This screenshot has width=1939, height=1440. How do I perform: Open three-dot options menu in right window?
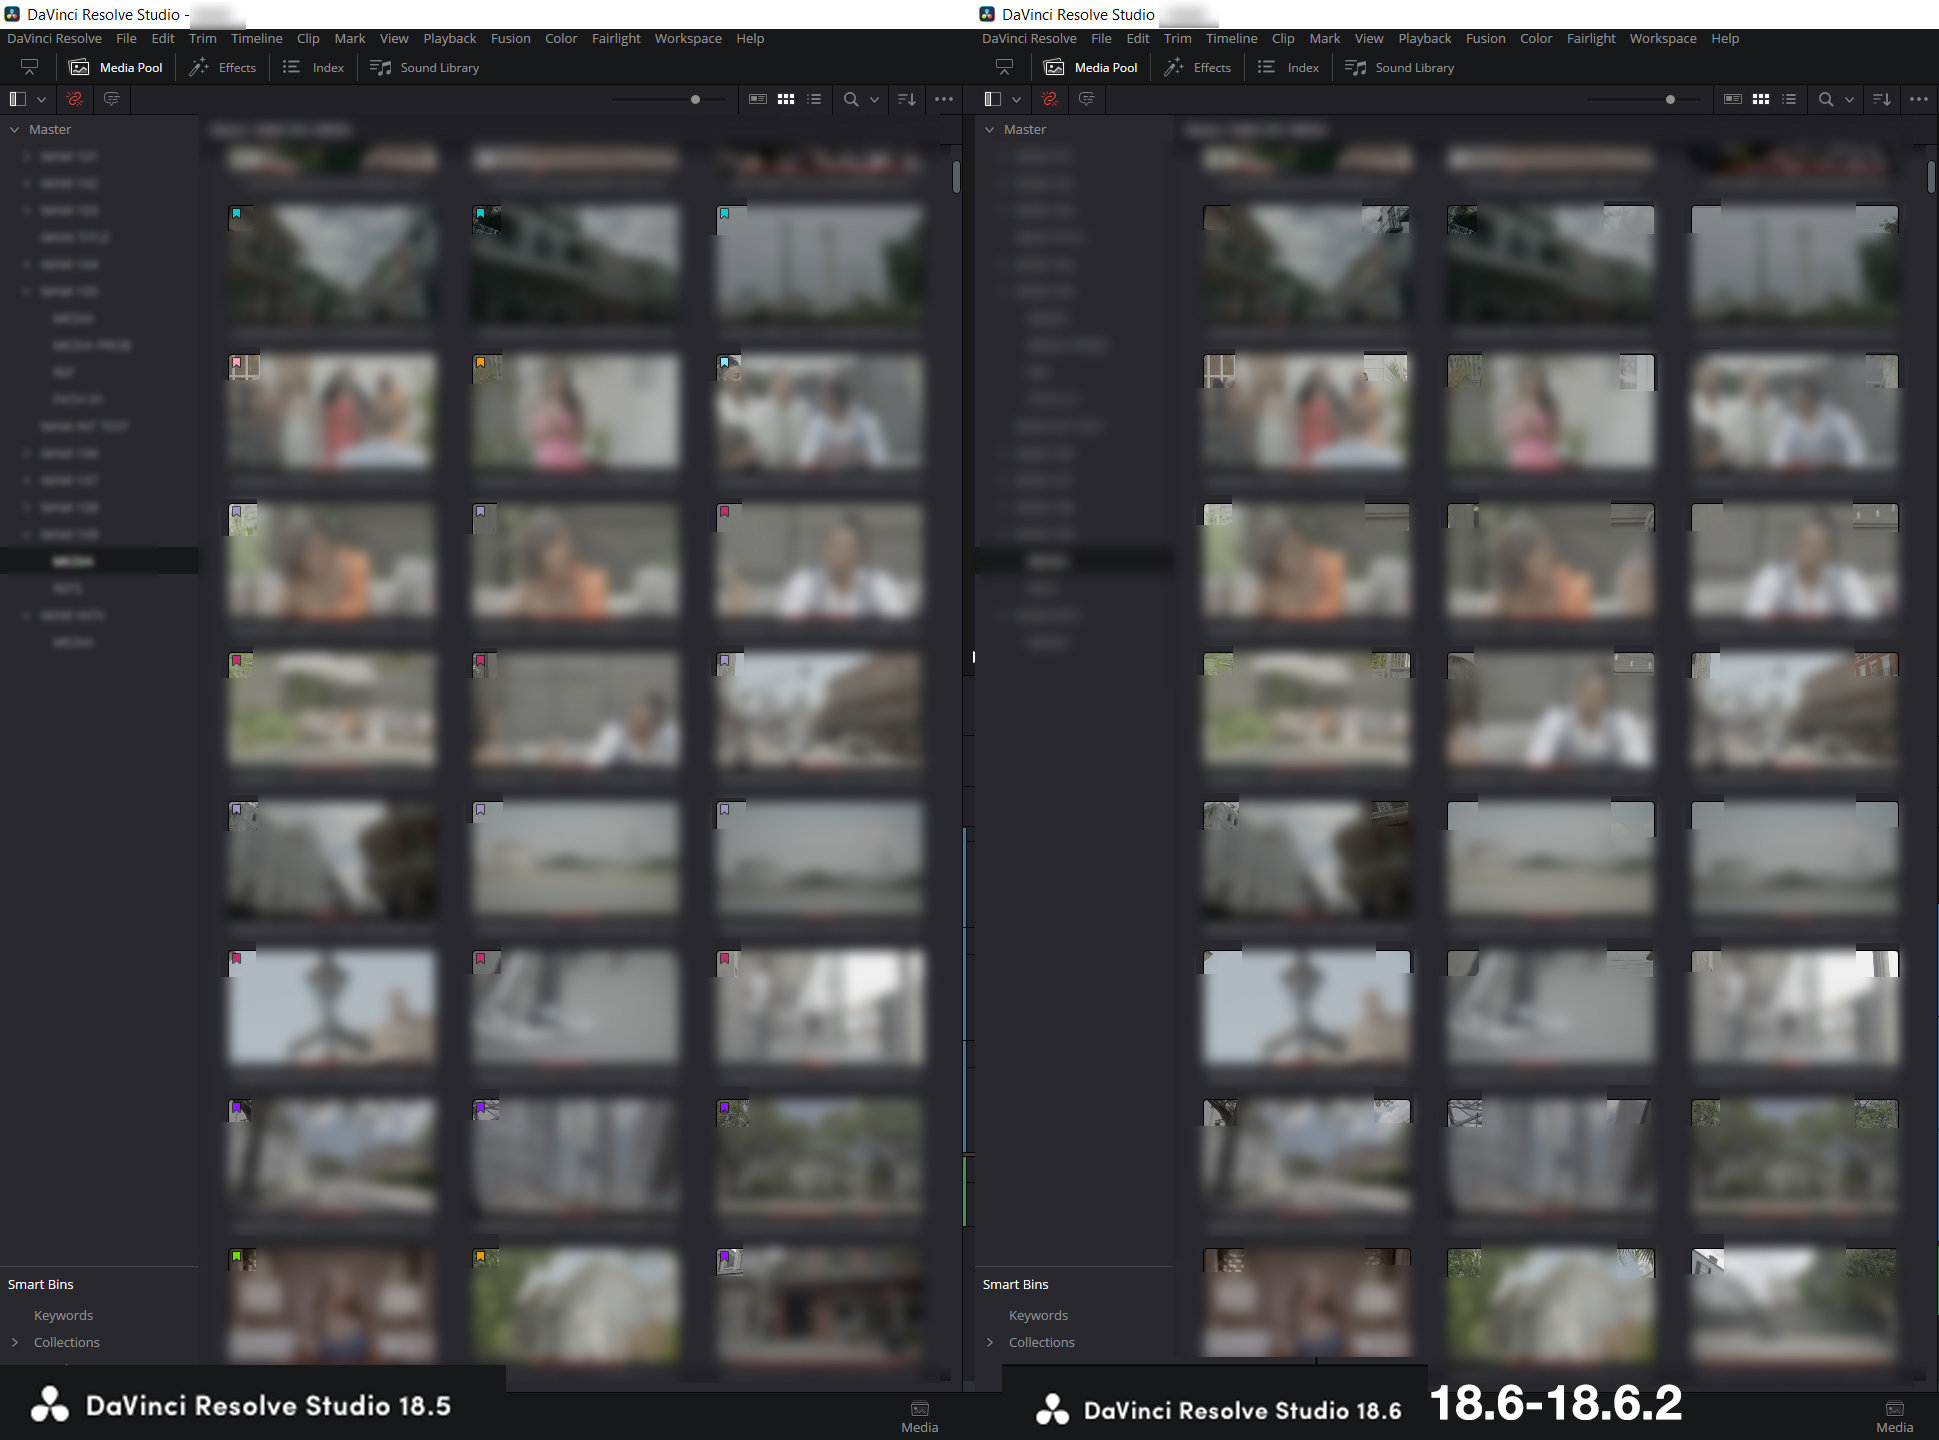click(x=1919, y=99)
